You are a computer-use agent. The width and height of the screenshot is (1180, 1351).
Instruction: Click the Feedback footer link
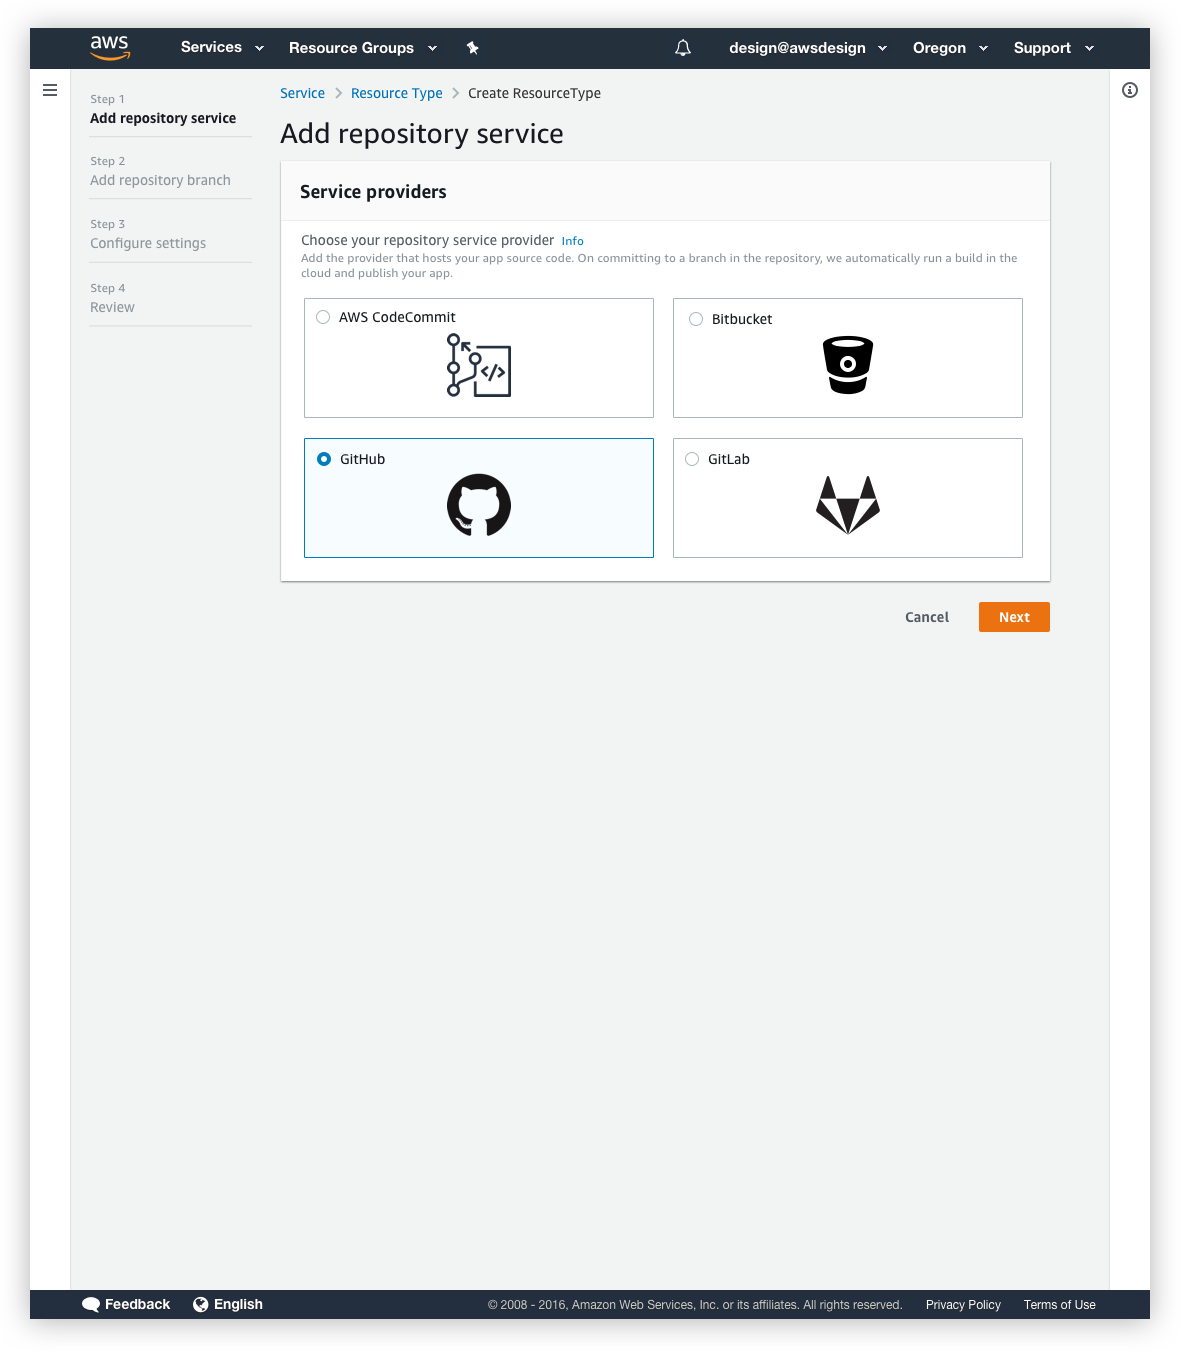pos(137,1304)
